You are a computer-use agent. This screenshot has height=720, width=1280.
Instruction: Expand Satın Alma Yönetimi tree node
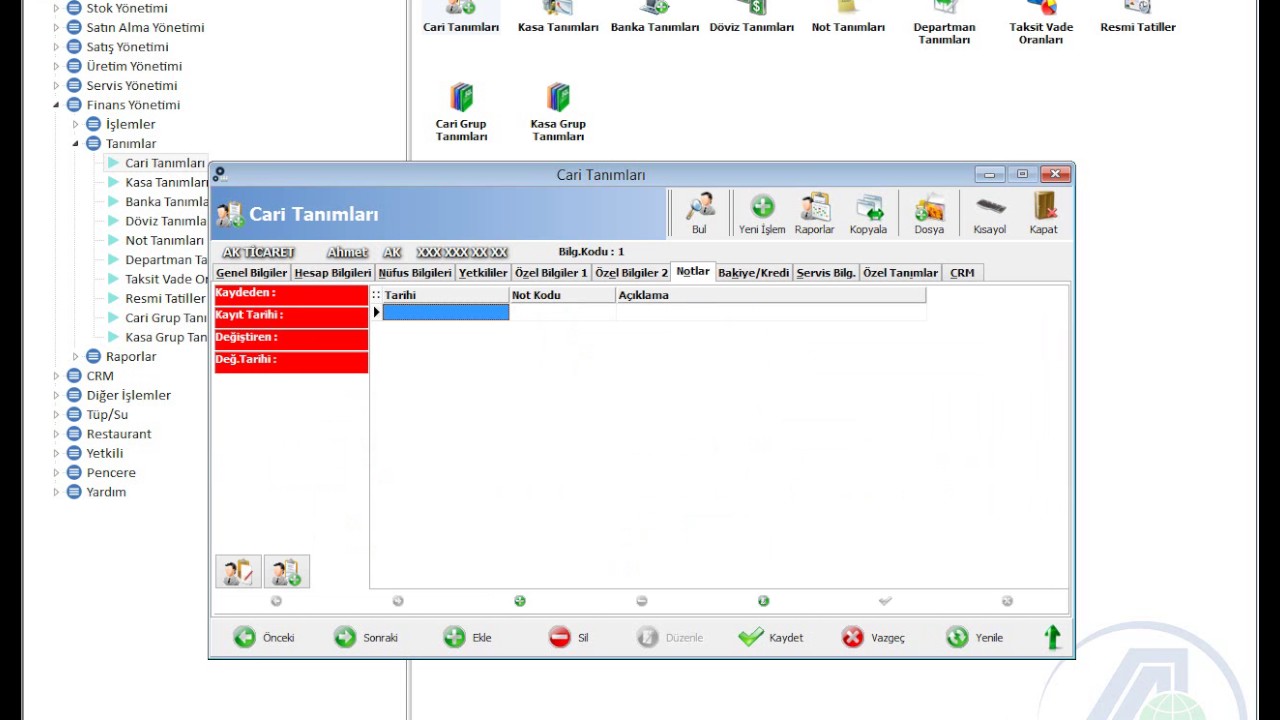coord(57,27)
